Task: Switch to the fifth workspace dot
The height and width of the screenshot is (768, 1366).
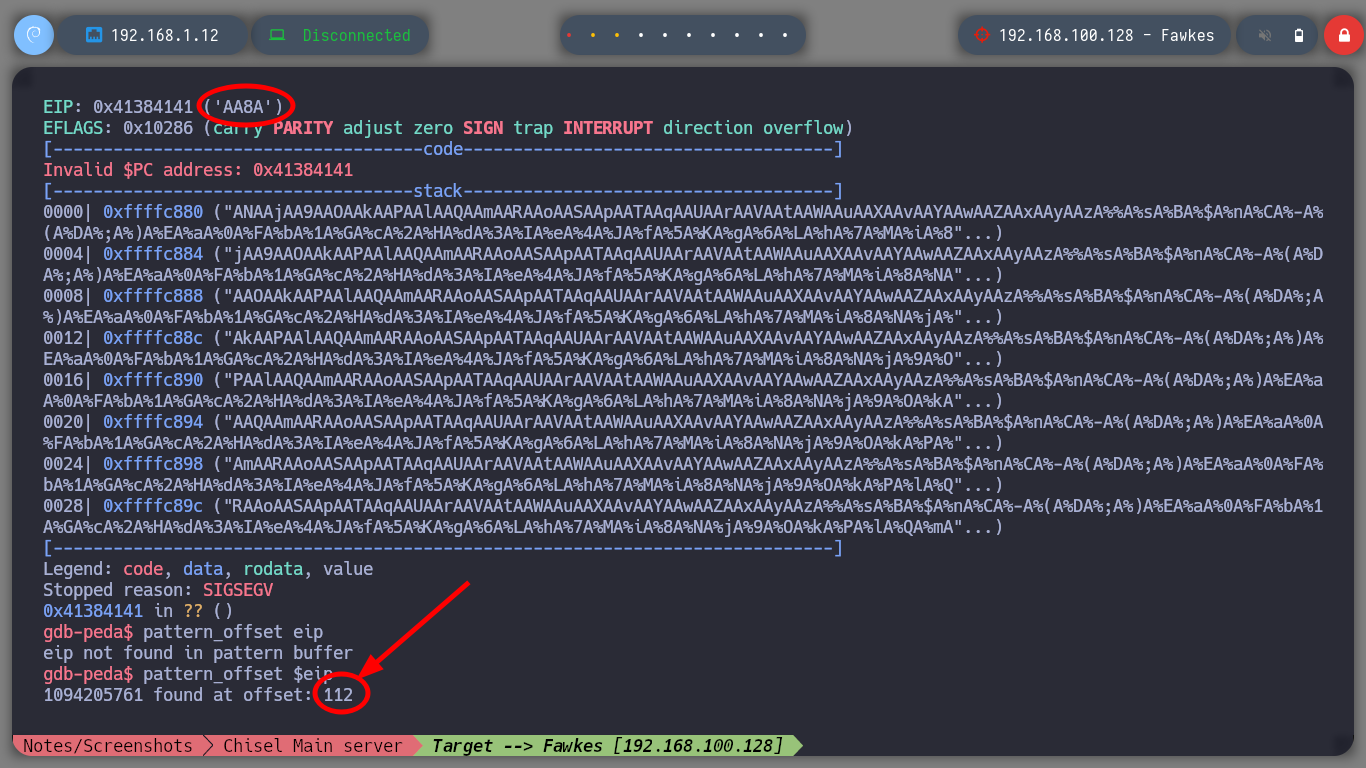Action: pyautogui.click(x=665, y=35)
